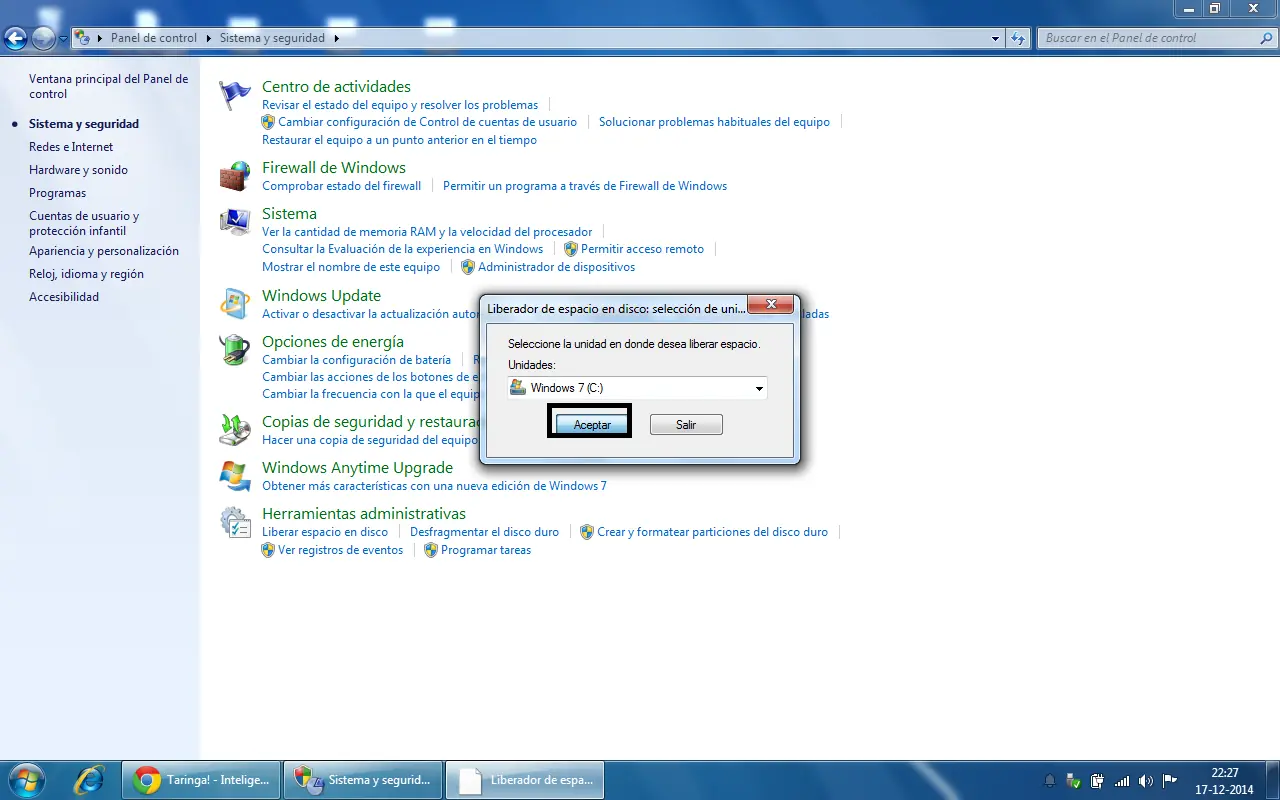Click the Firewall de Windows brick wall icon

tap(235, 176)
